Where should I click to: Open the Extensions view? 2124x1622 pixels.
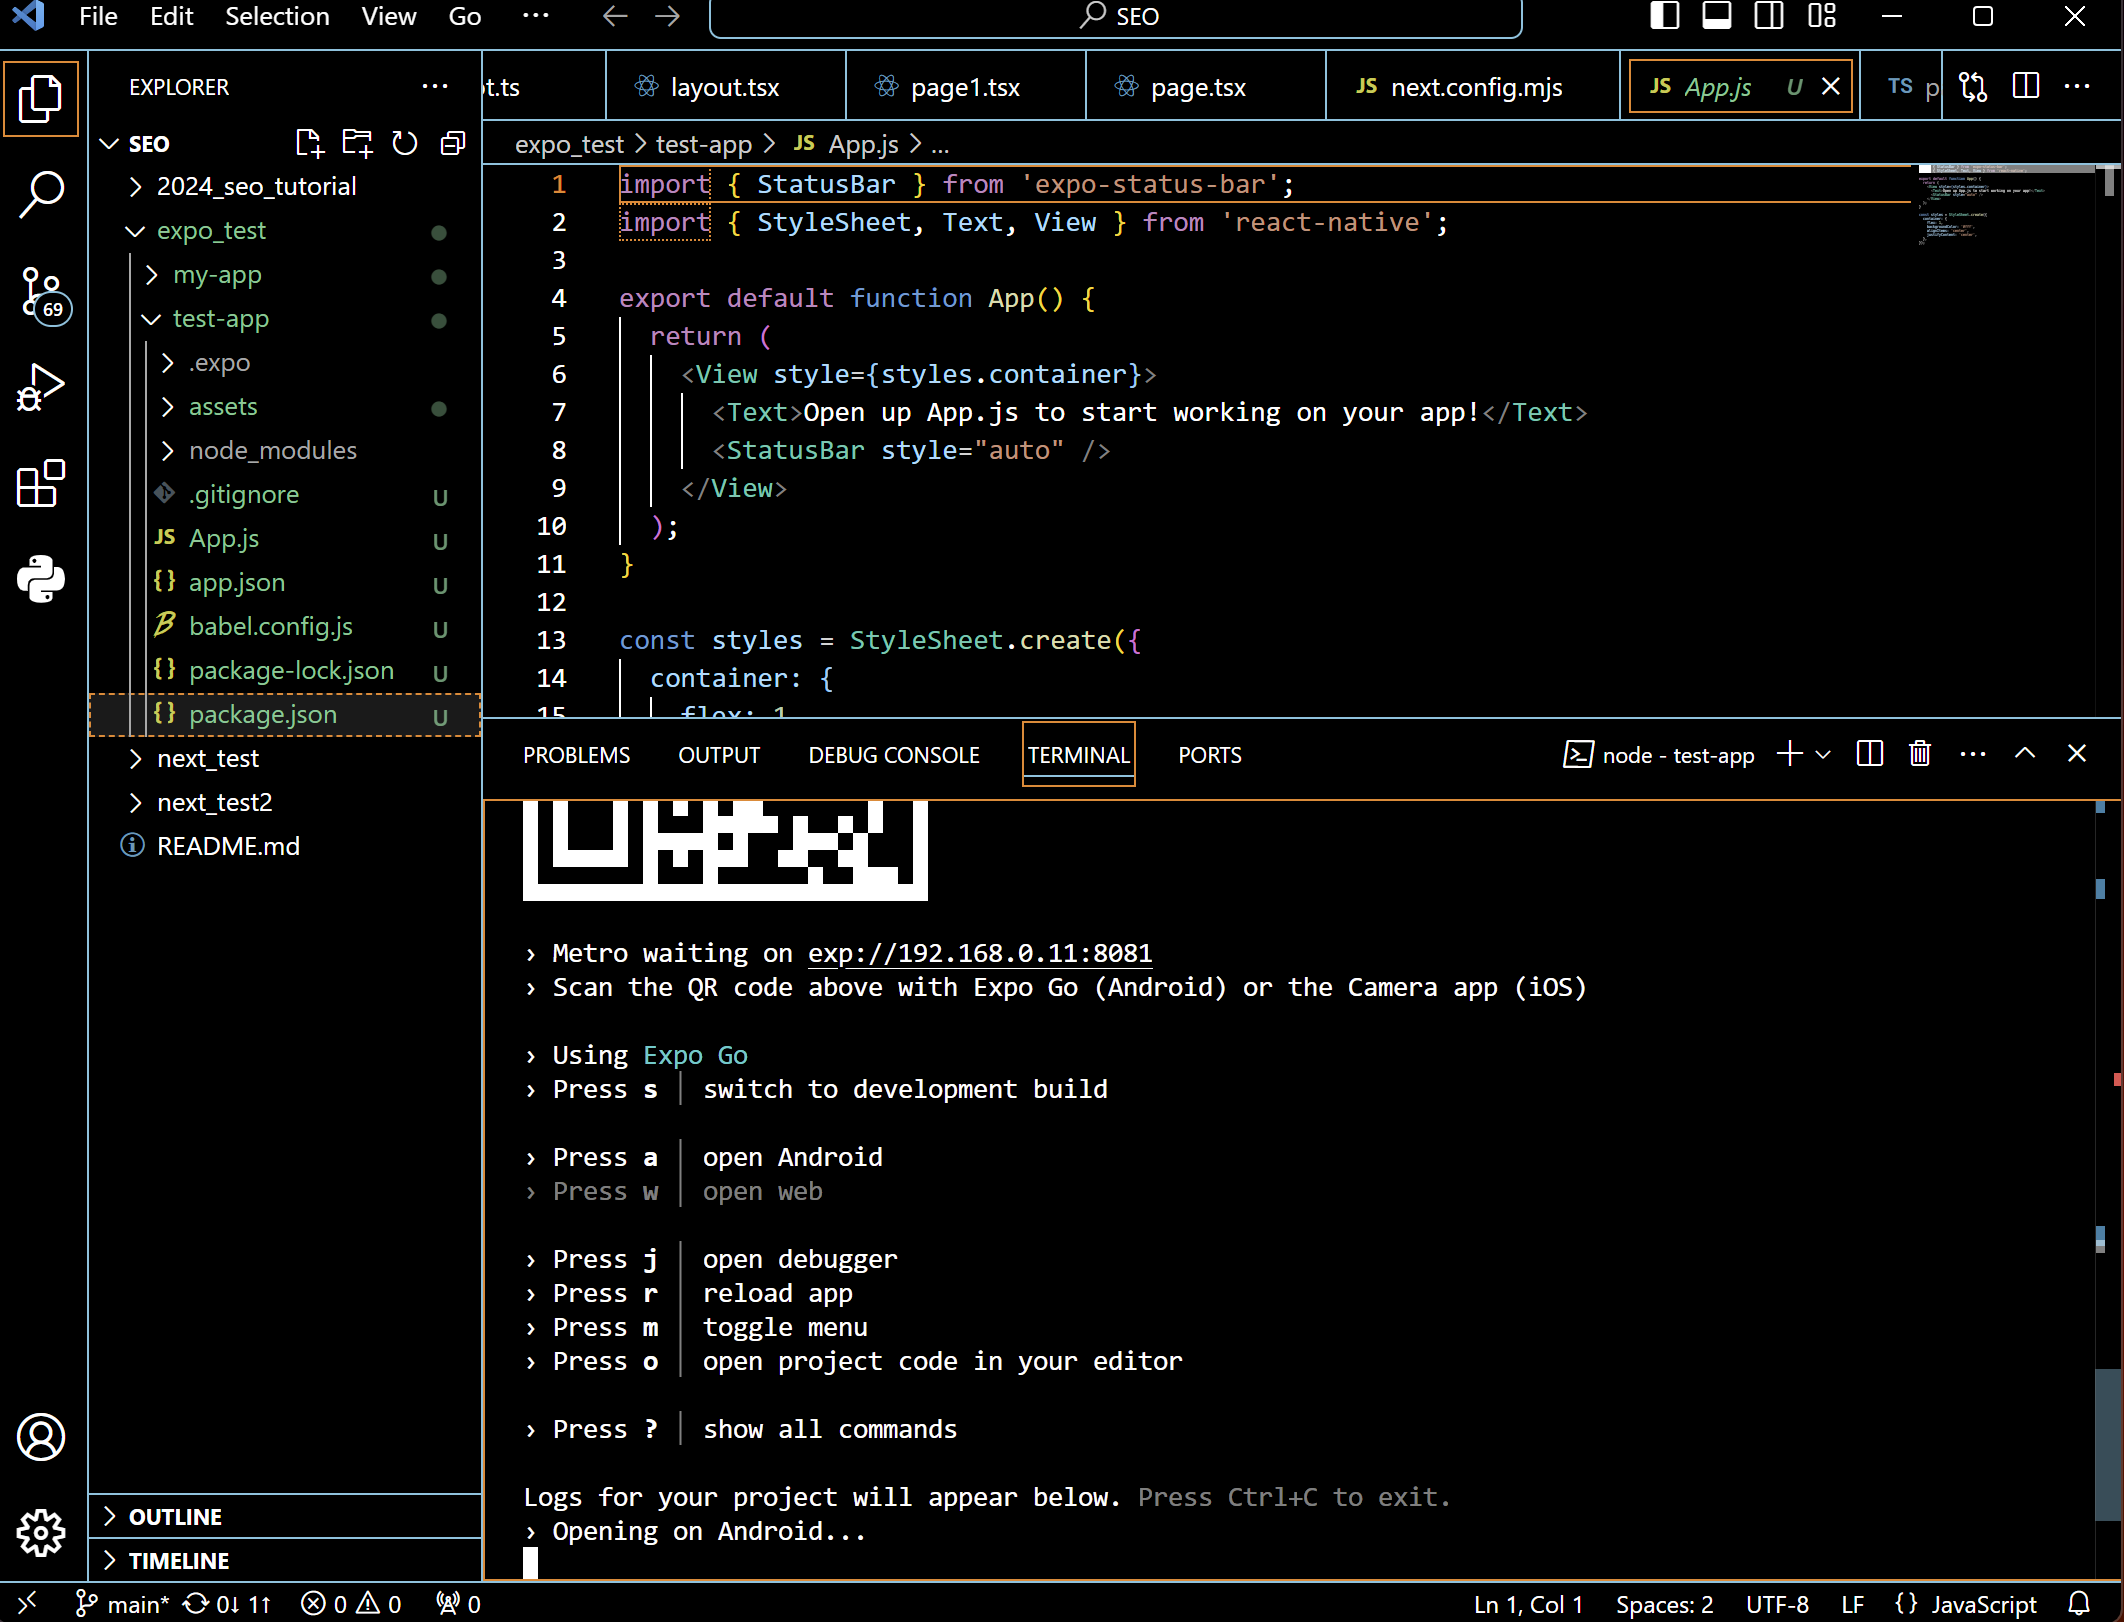(41, 485)
